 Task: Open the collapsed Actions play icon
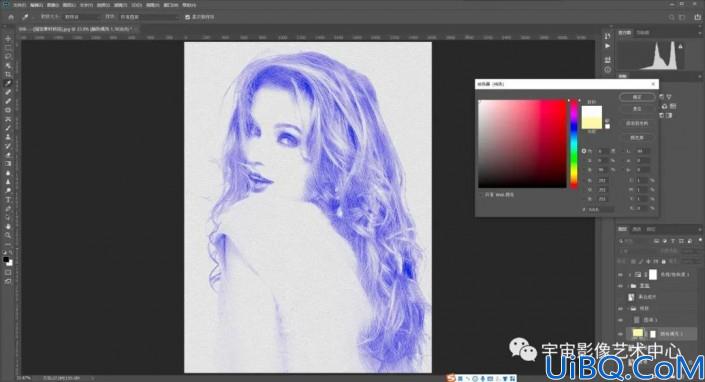[607, 46]
